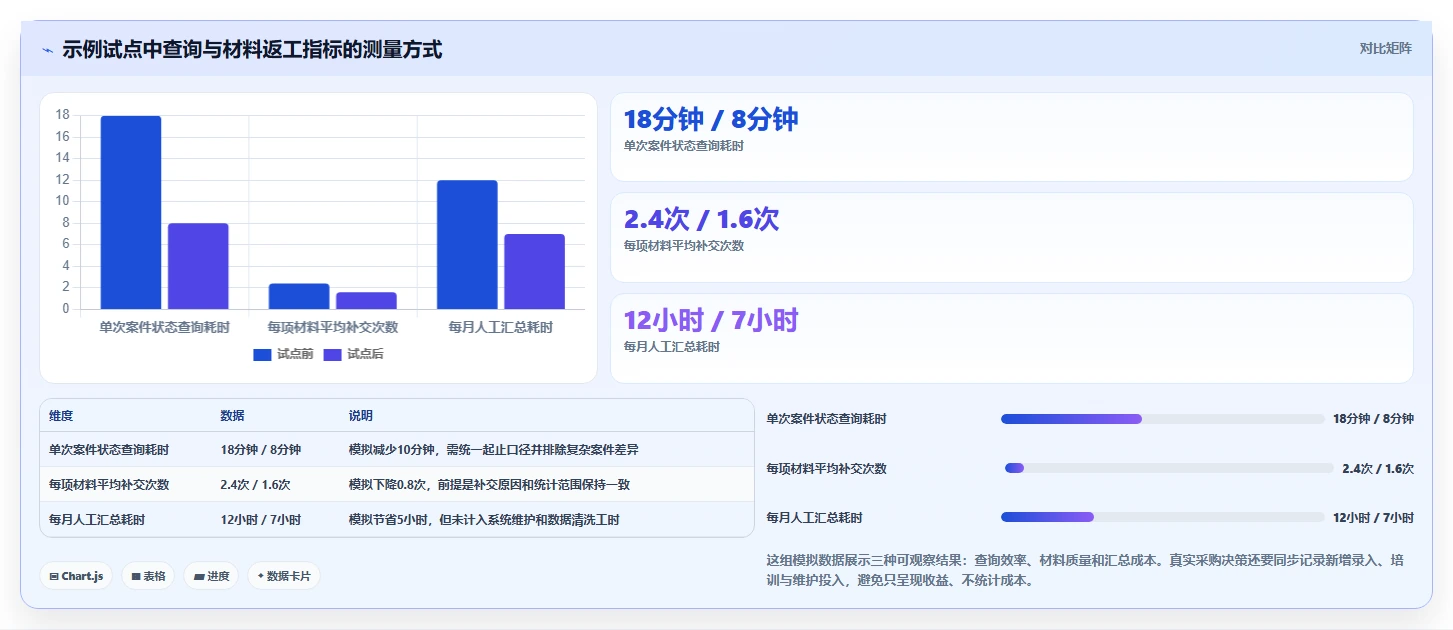Click the 对比矩阵 label in header
This screenshot has height=630, width=1453.
click(1385, 48)
